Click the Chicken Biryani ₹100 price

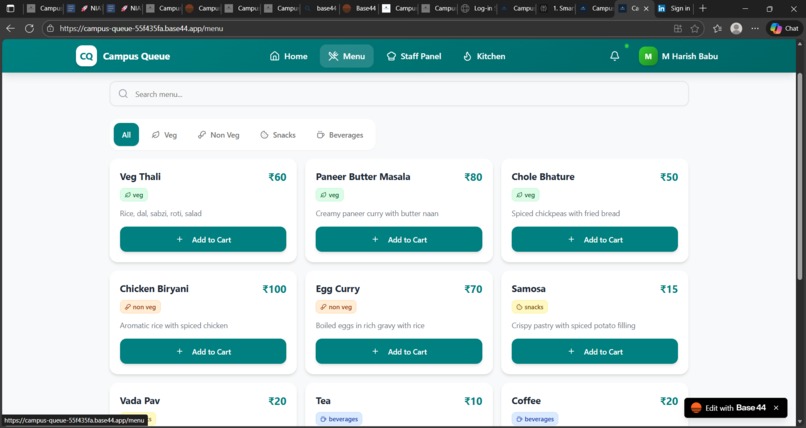click(274, 289)
